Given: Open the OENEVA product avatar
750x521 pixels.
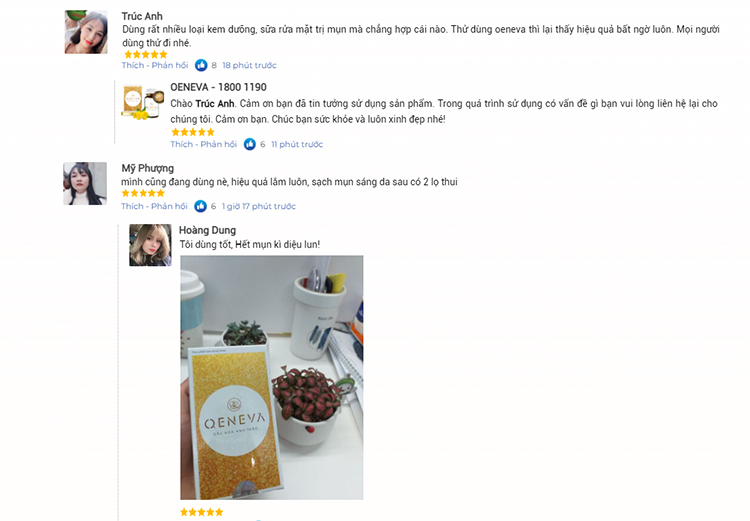Looking at the screenshot, I should tap(143, 102).
